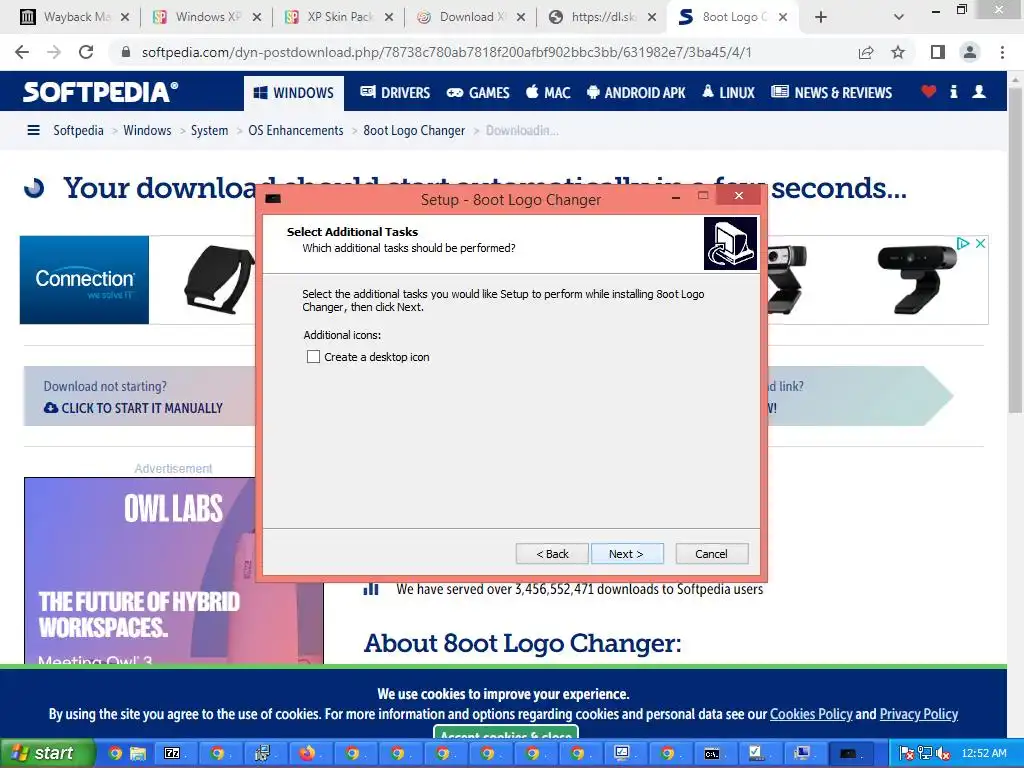Tick the Create a desktop icon checkbox
This screenshot has width=1024, height=768.
[313, 357]
